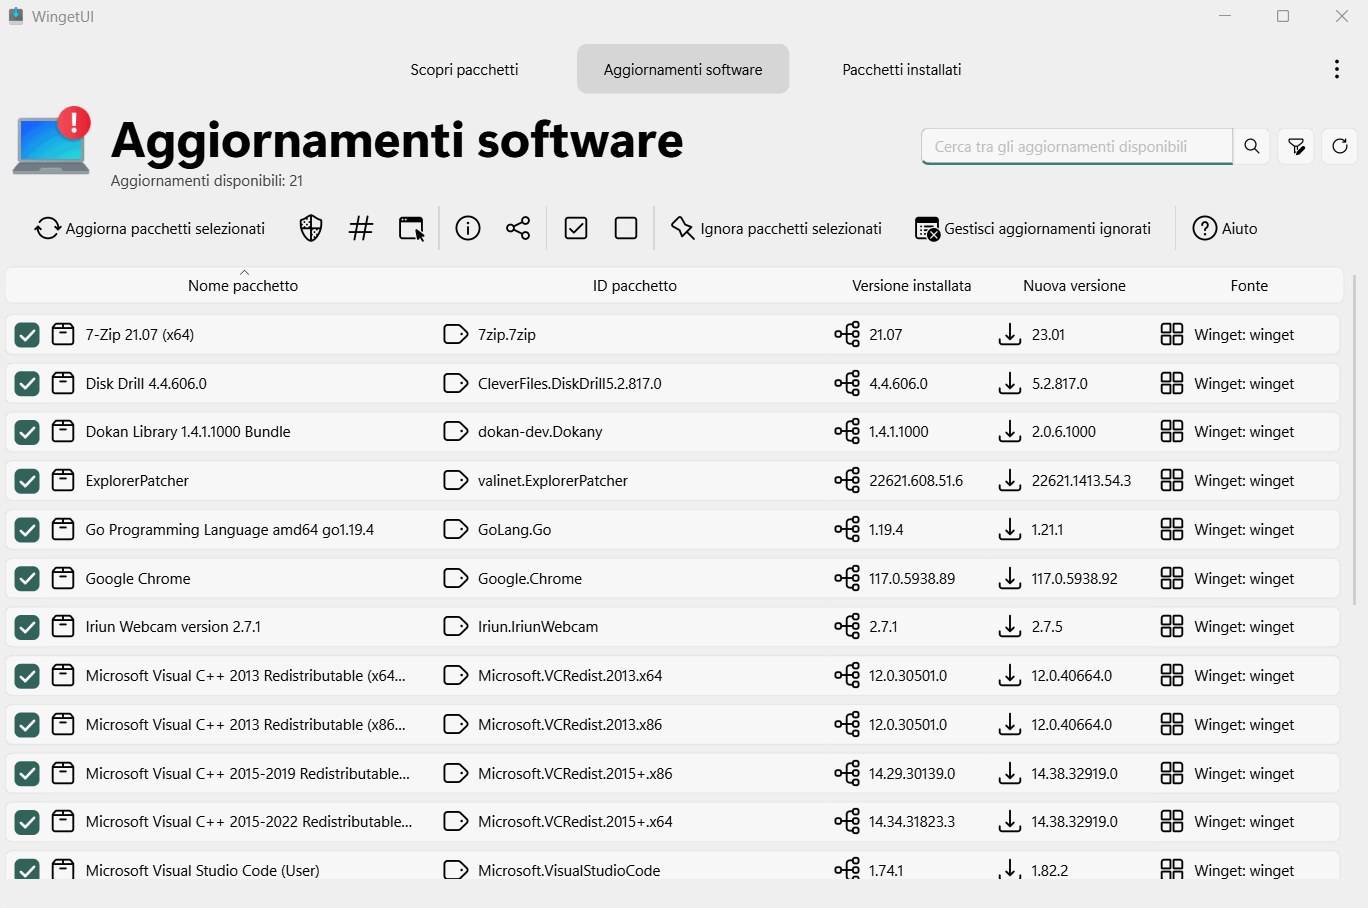Screen dimensions: 1368x908
Task: Click version tree icon beside 21.07
Action: pyautogui.click(x=847, y=334)
